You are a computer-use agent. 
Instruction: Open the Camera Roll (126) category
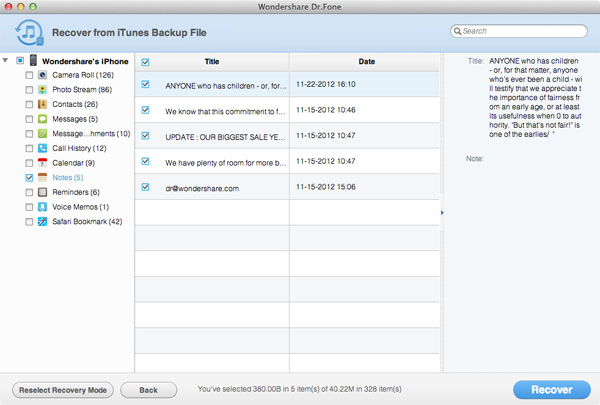pos(83,75)
